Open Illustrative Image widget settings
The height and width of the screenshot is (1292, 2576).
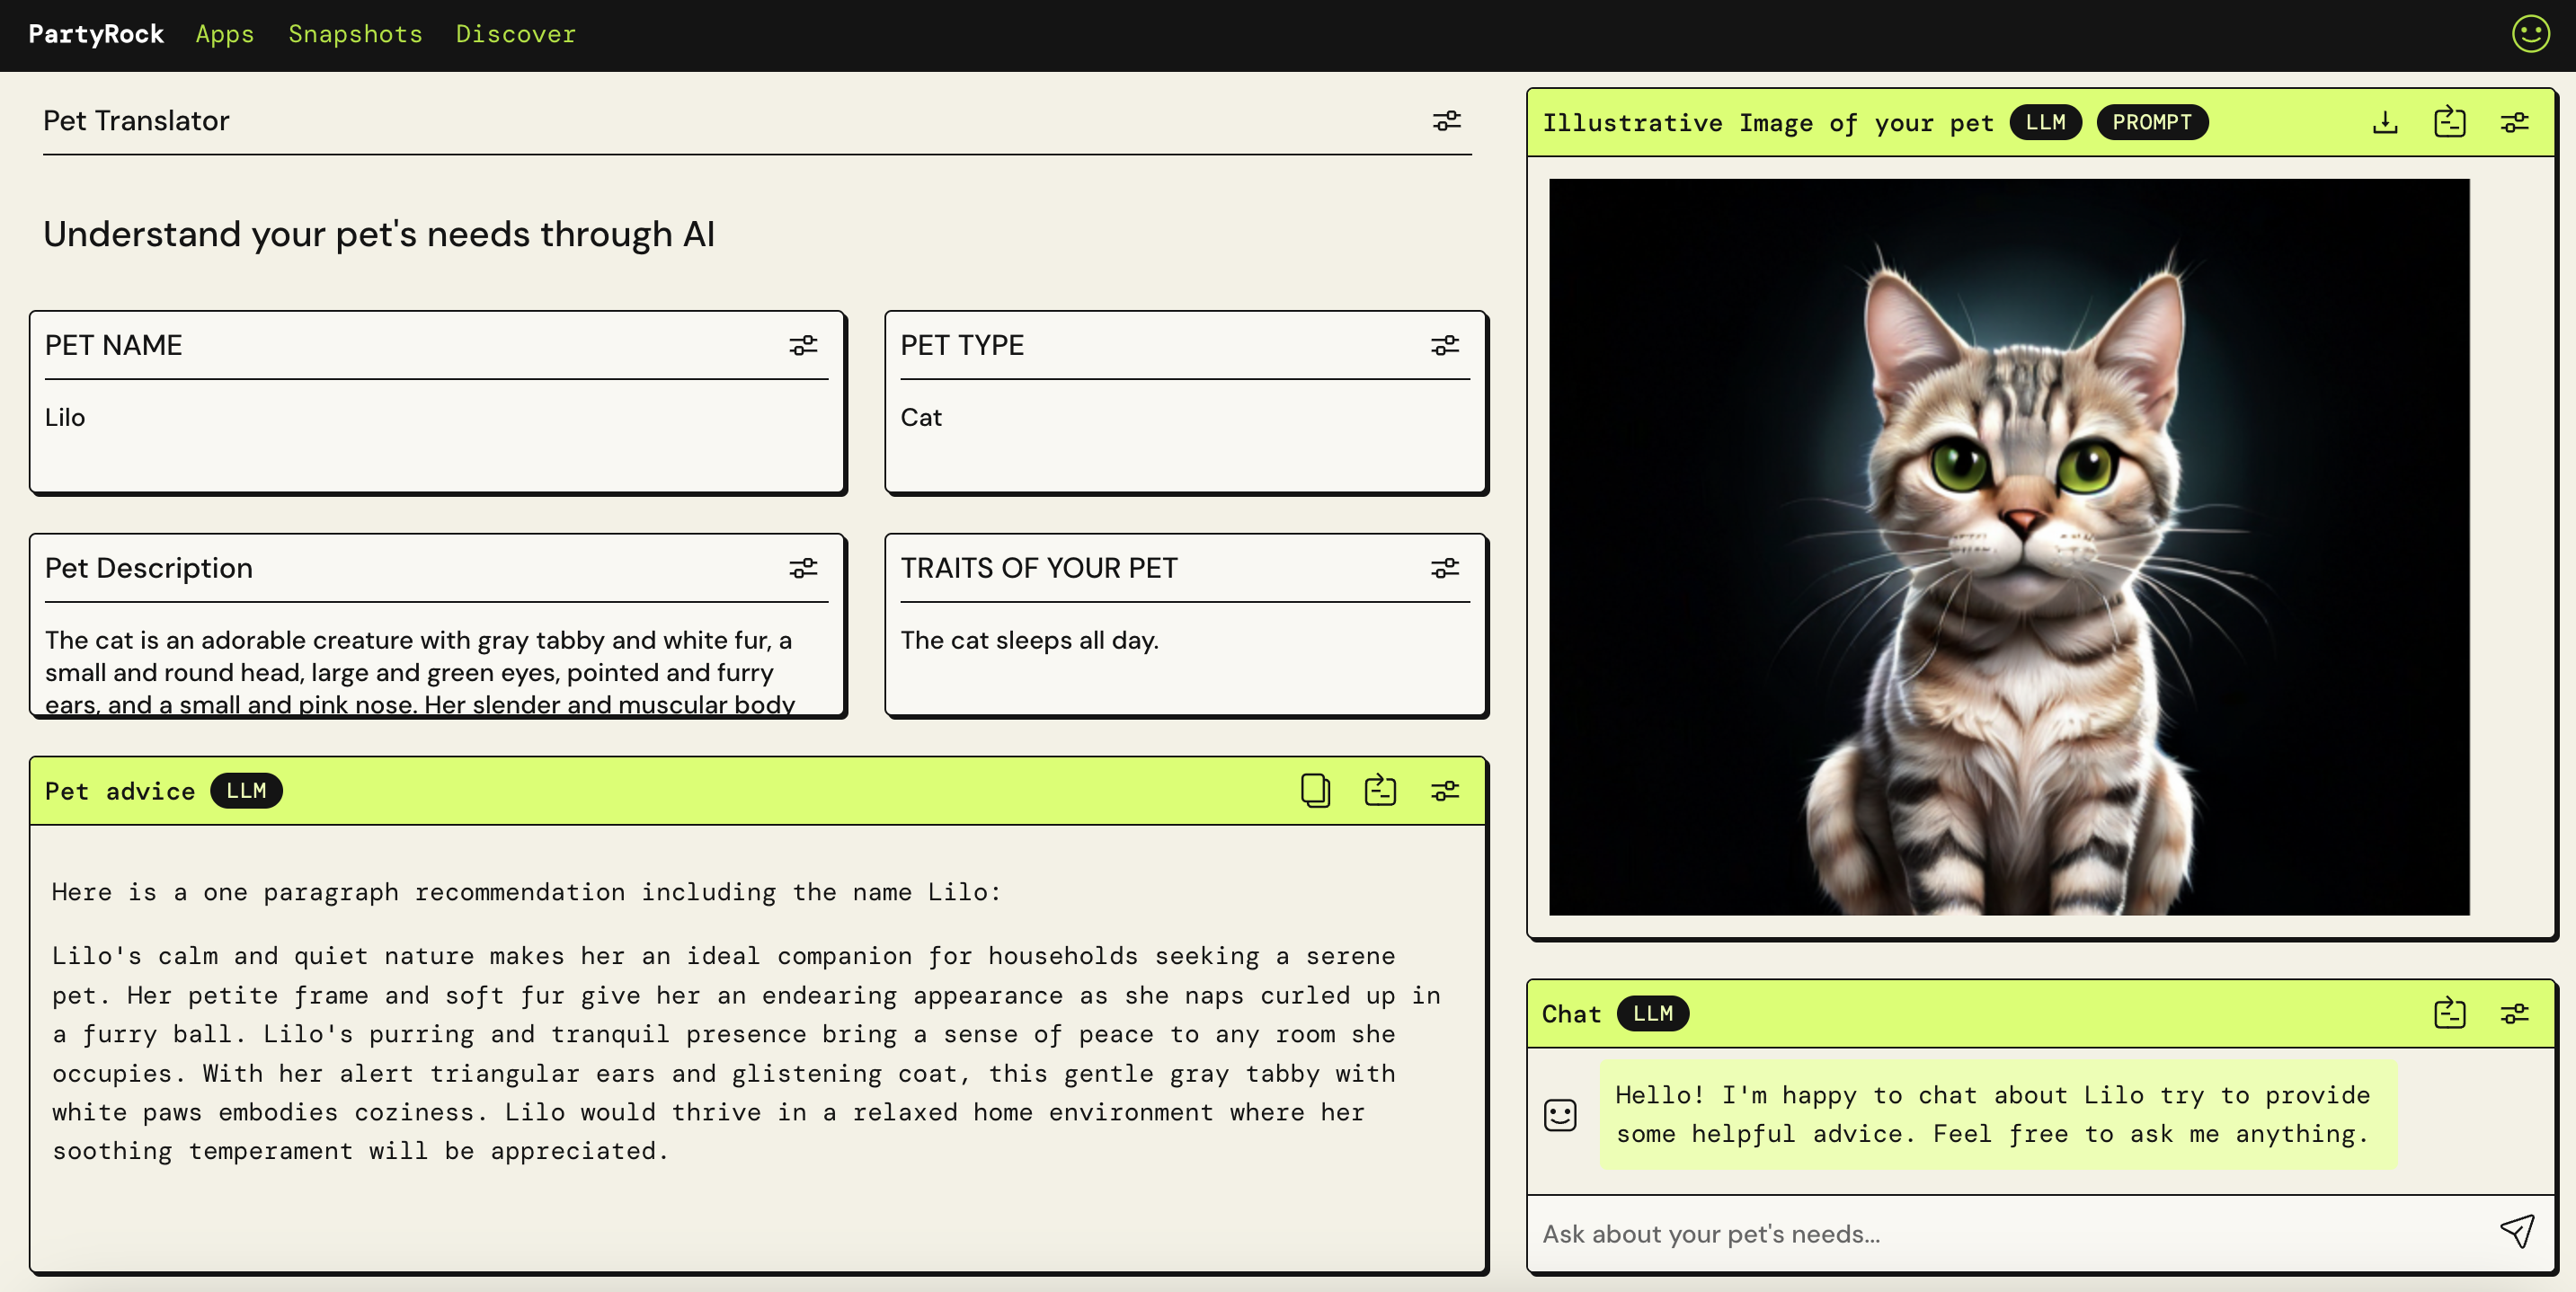pos(2514,122)
